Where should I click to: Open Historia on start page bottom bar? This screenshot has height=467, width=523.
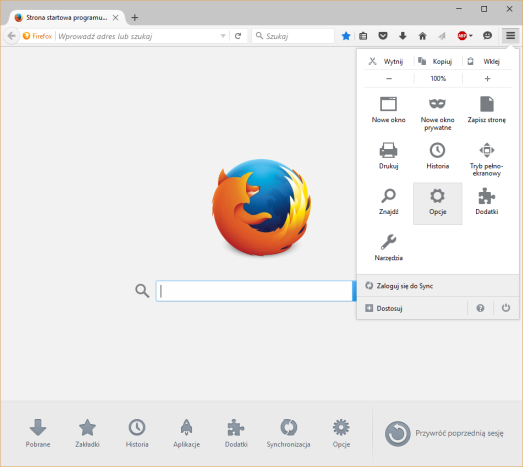tap(137, 433)
